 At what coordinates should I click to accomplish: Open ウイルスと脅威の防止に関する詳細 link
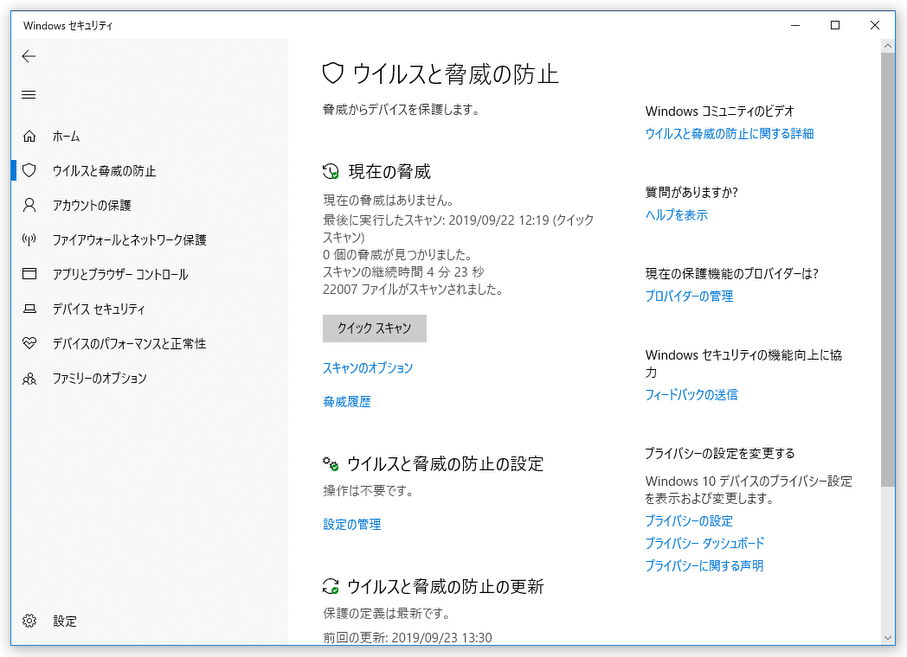[729, 134]
